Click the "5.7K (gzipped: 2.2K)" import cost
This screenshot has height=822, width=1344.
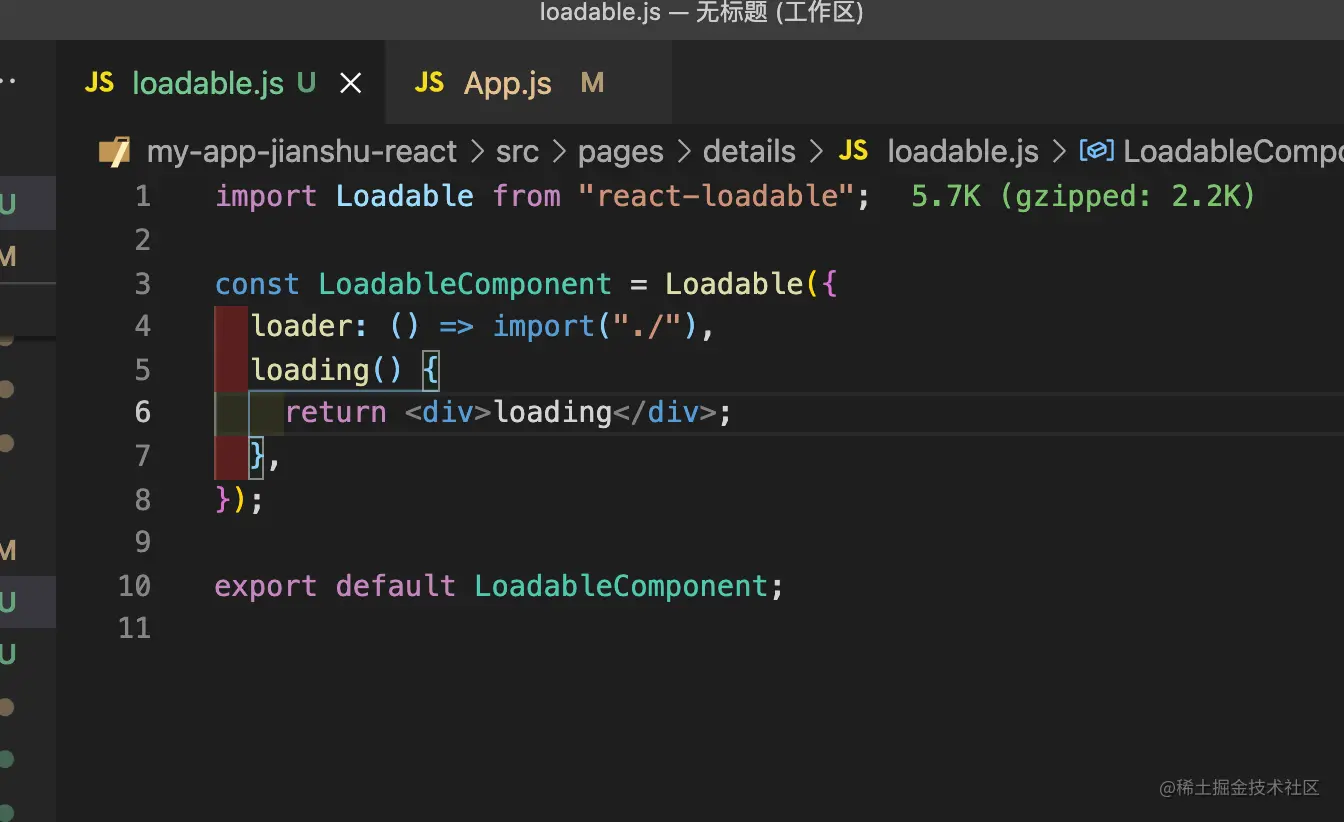point(1083,196)
